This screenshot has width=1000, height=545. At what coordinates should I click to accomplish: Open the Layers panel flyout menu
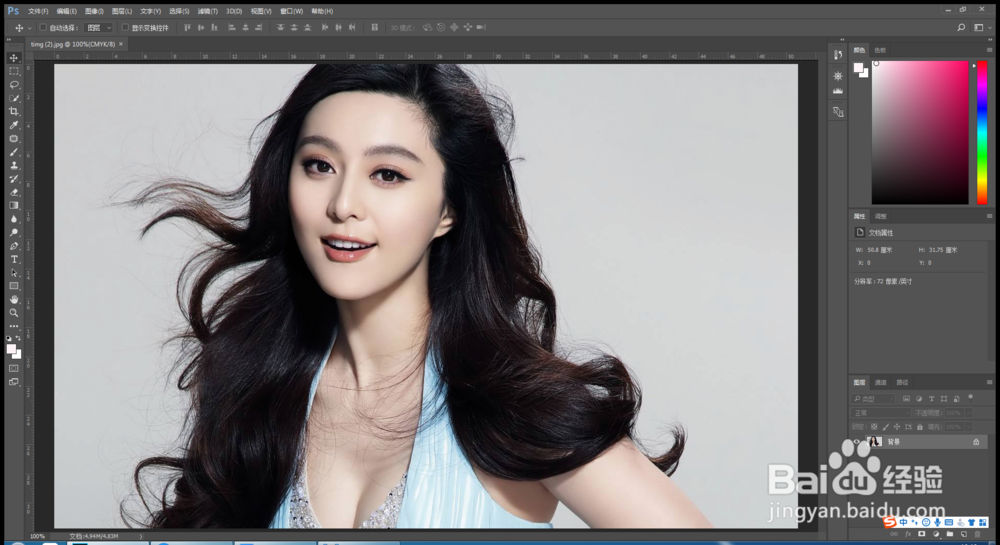(989, 382)
